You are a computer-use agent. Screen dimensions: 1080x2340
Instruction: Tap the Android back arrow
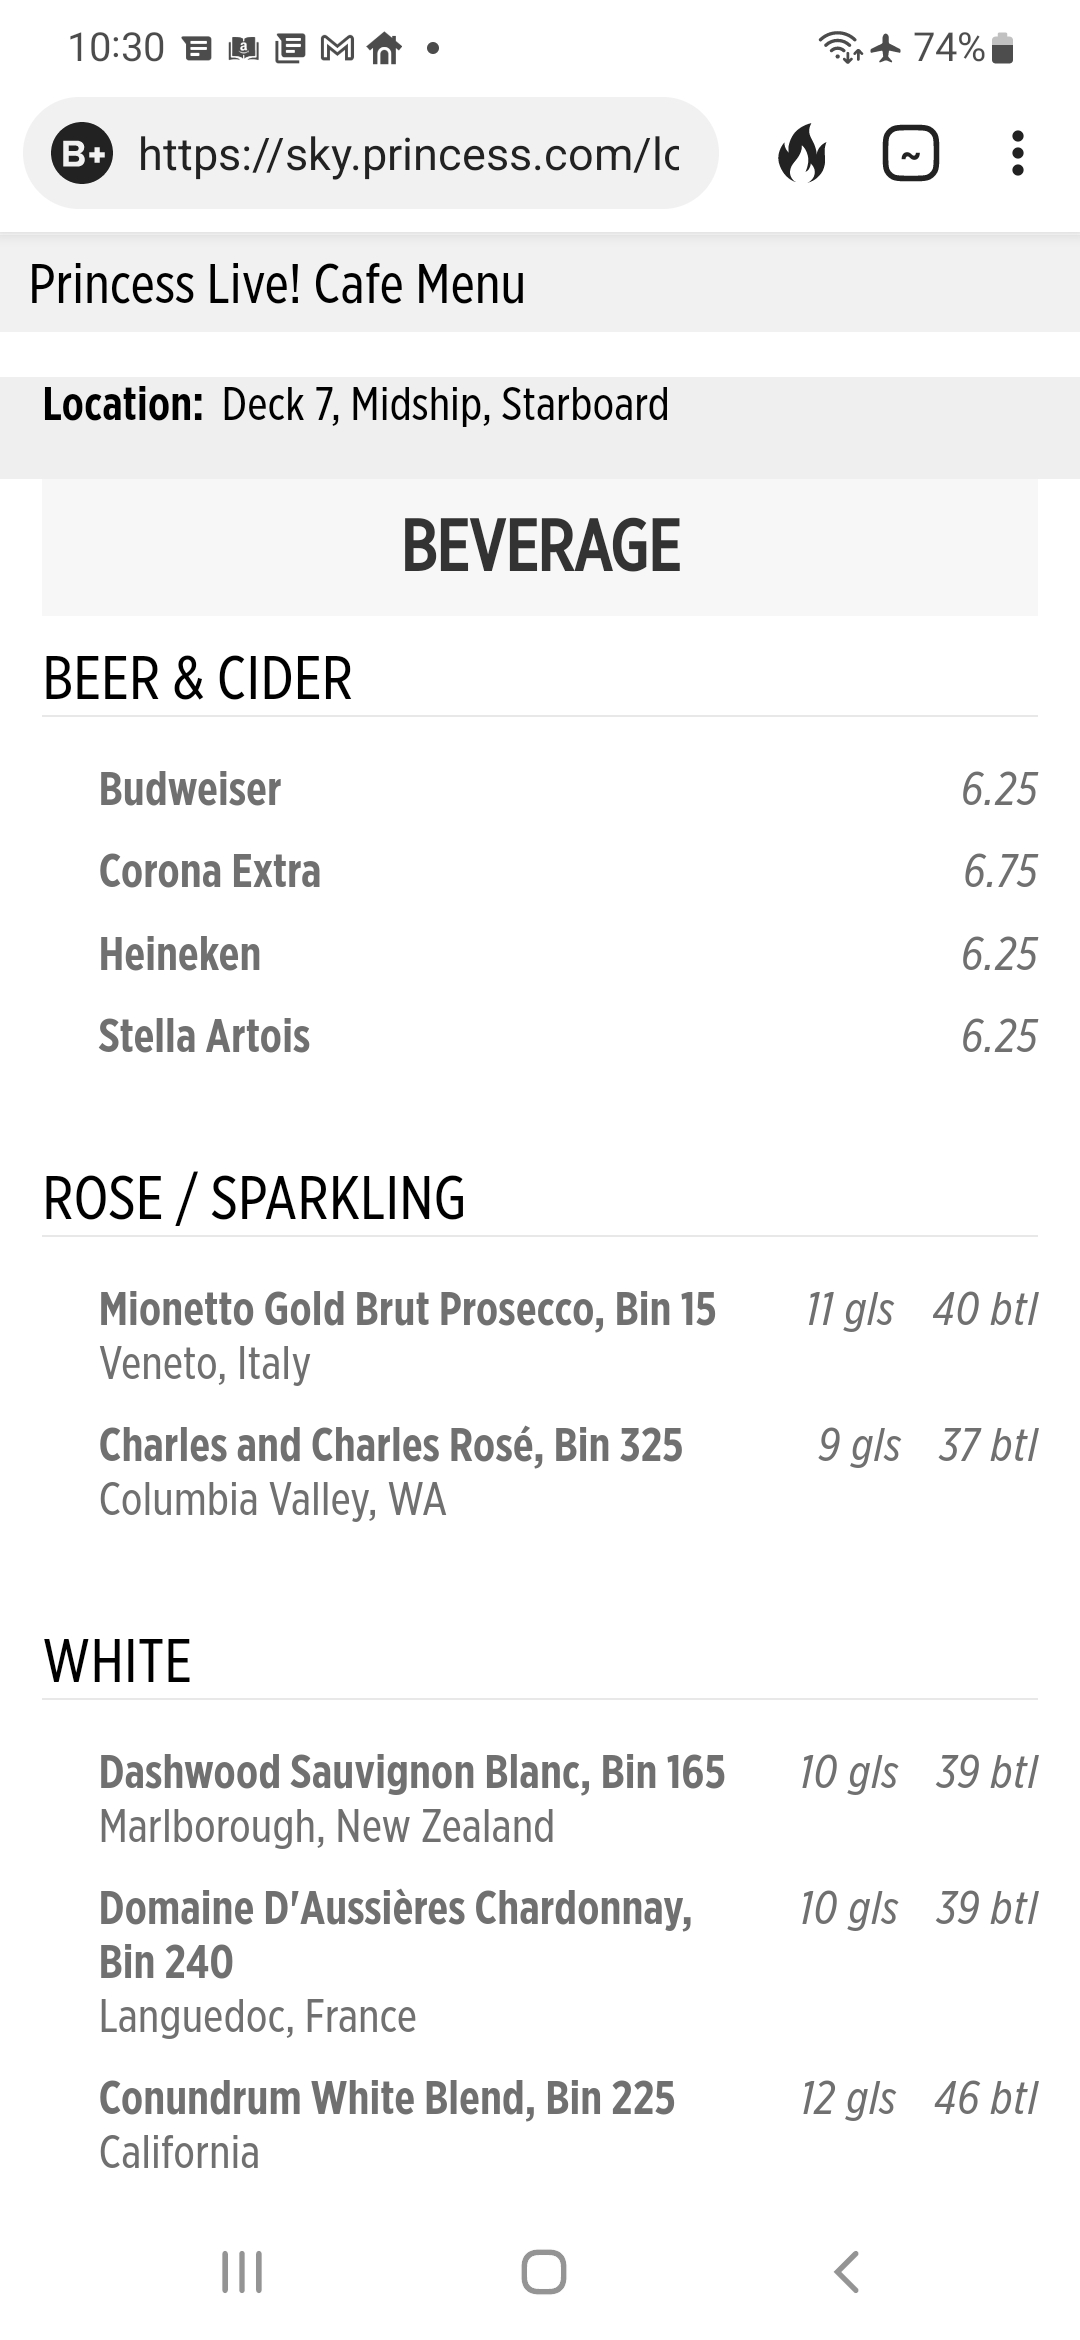[x=846, y=2271]
